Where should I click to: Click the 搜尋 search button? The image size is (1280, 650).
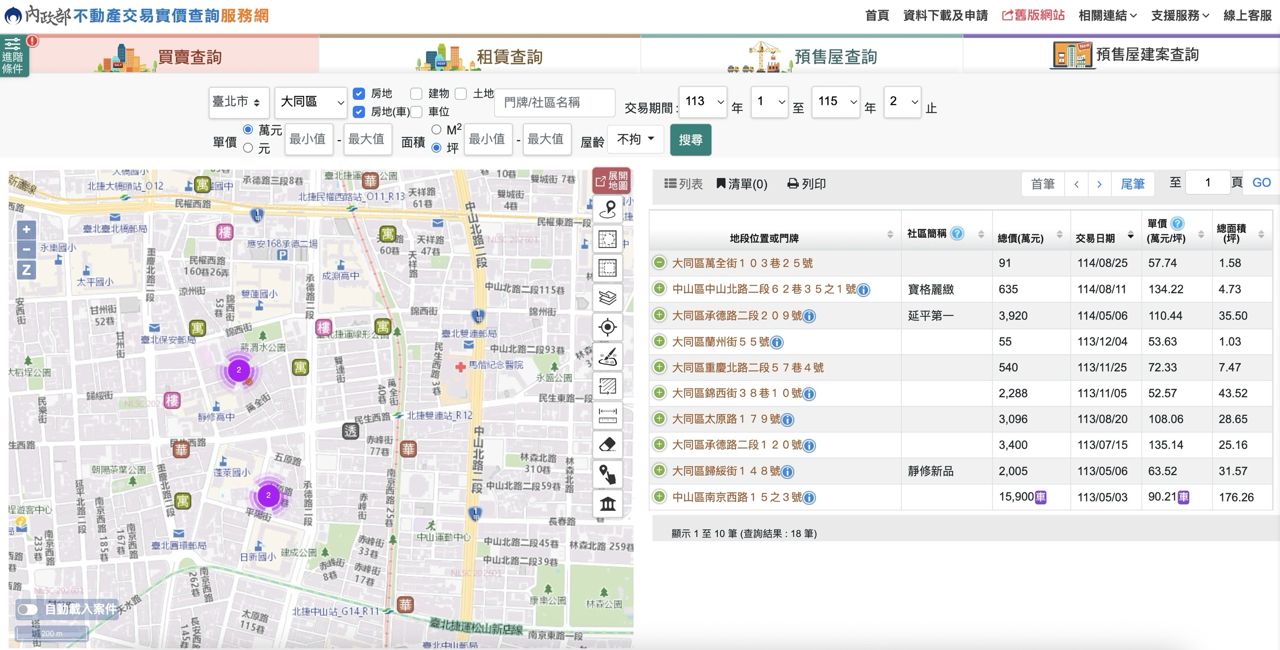[690, 140]
